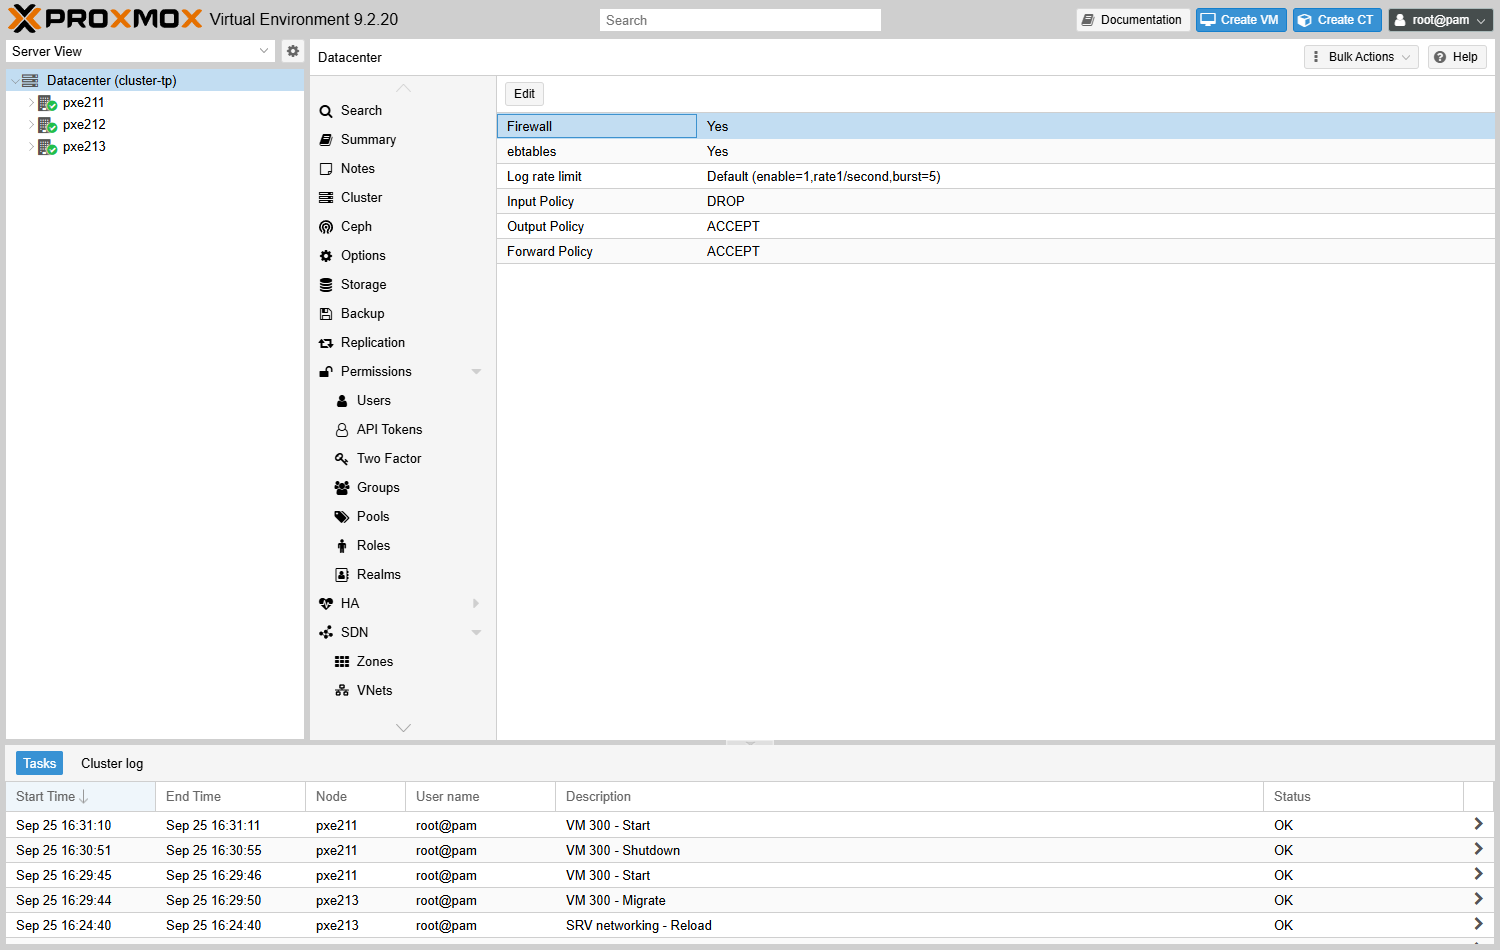Collapse the Permissions submenu arrow
The height and width of the screenshot is (950, 1500).
pyautogui.click(x=476, y=372)
